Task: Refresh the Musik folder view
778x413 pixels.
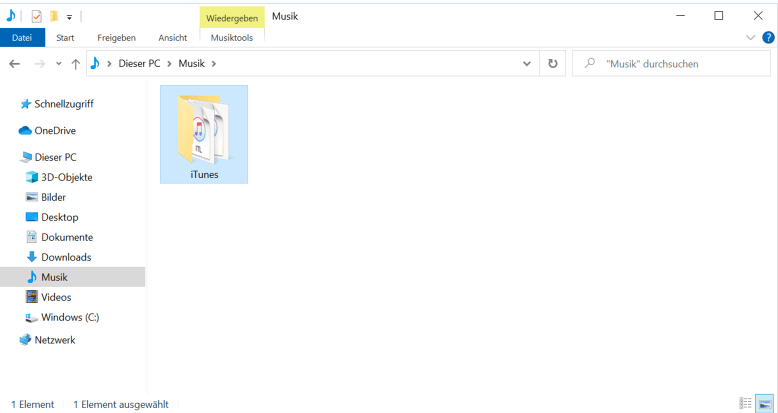Action: point(552,64)
